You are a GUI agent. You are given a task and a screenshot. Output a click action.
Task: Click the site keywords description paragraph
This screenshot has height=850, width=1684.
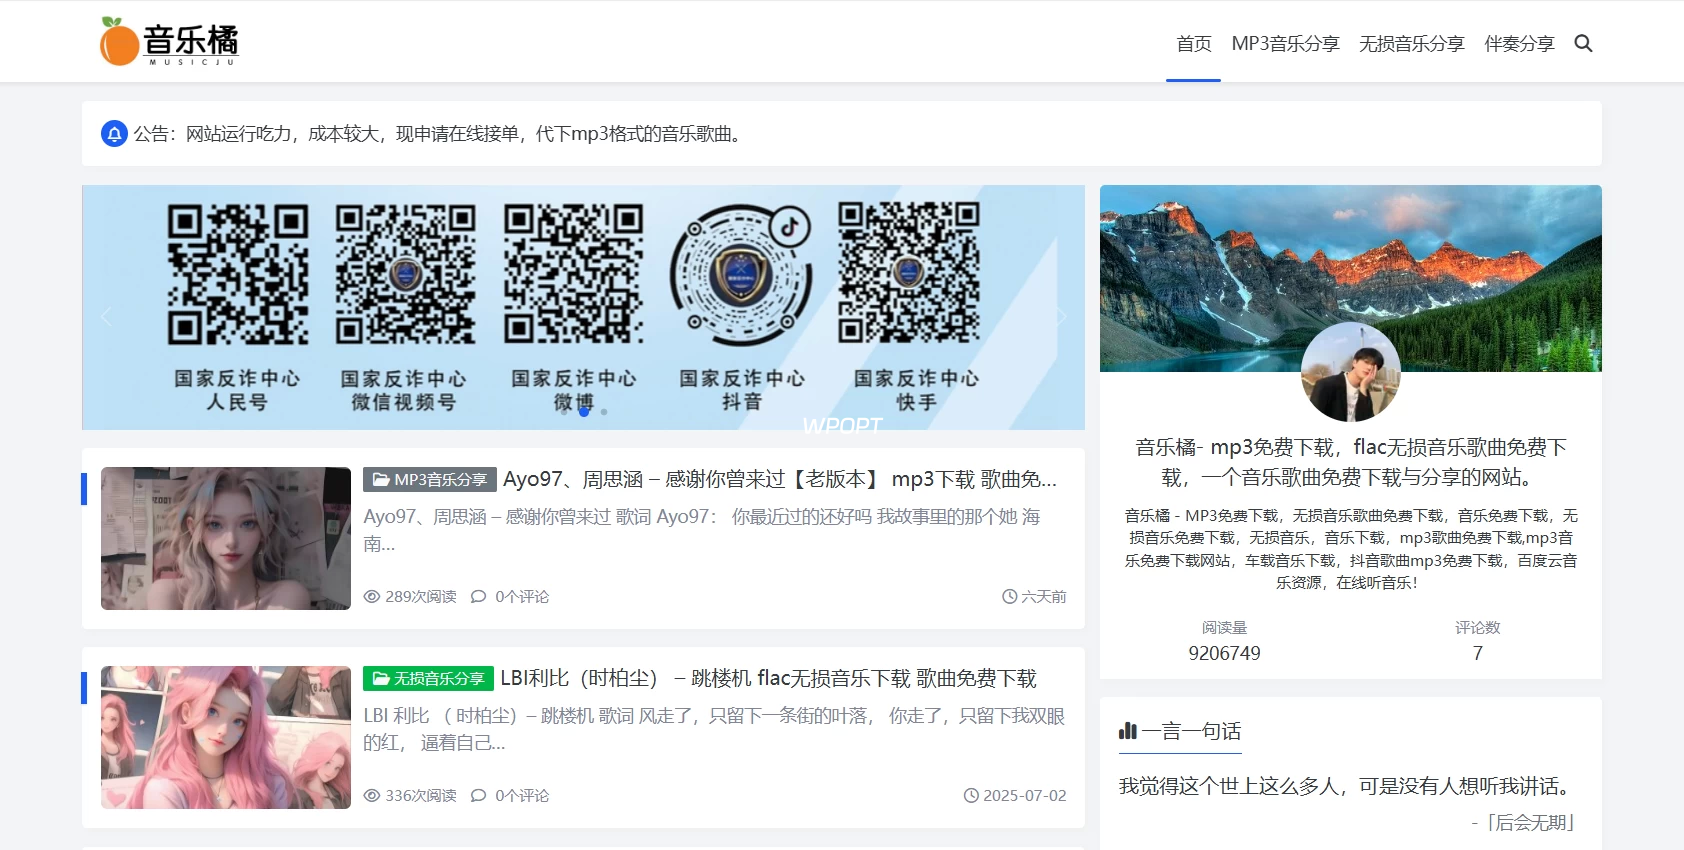click(x=1351, y=549)
